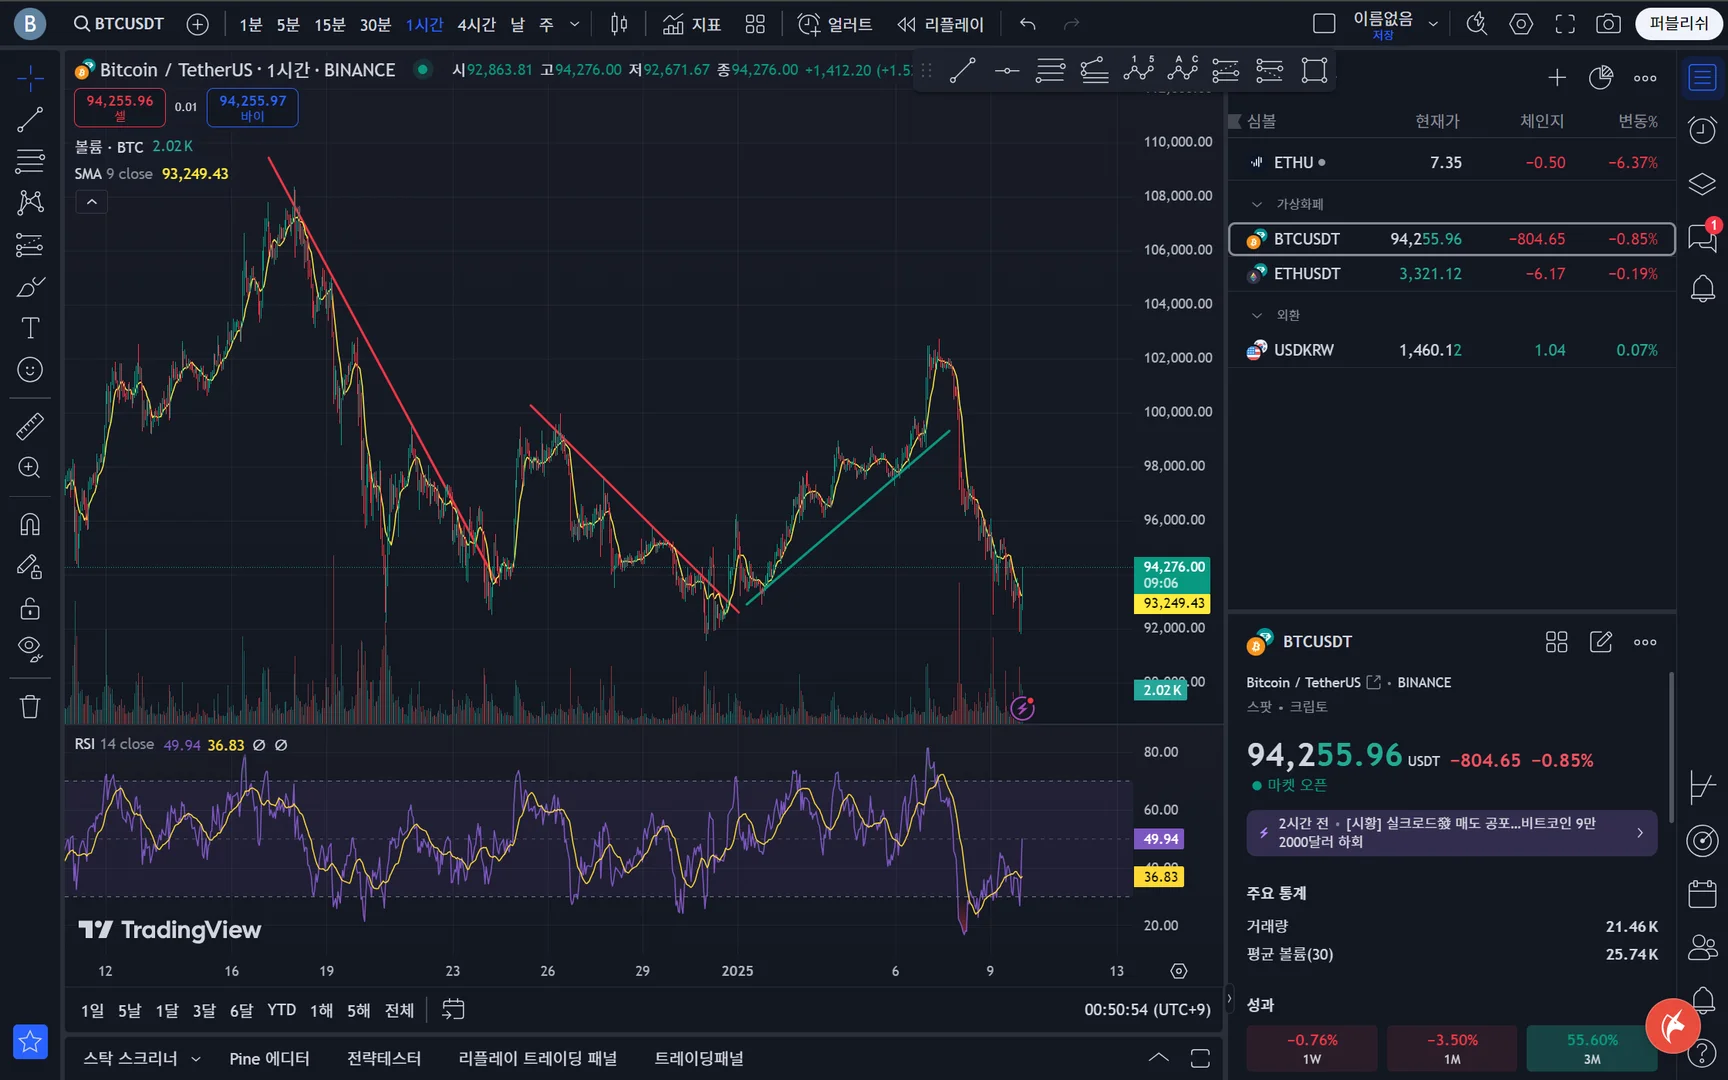
Task: Open economic calendar icon in right sidebar
Action: click(1702, 893)
